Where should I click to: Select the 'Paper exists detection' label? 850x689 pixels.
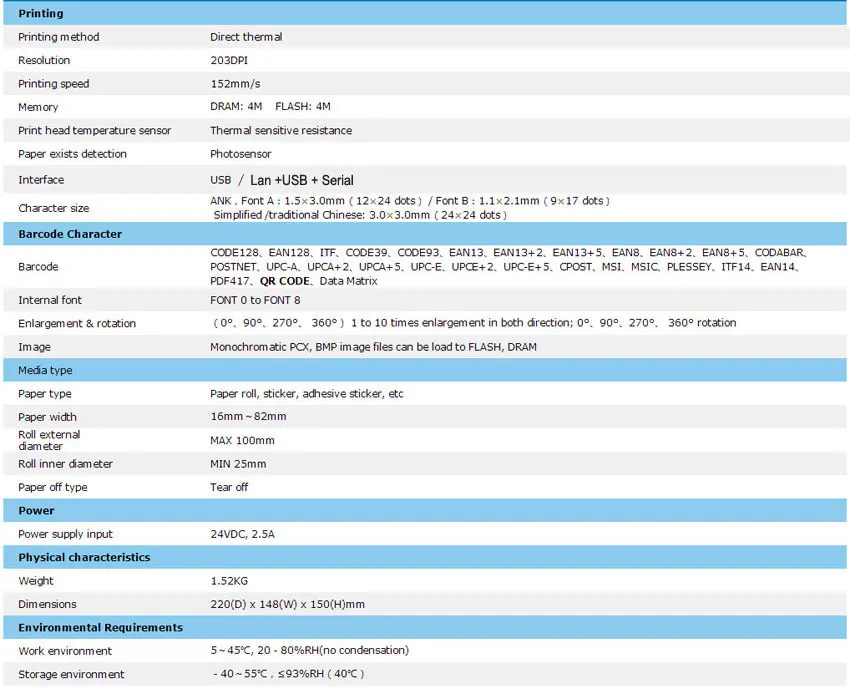[72, 154]
